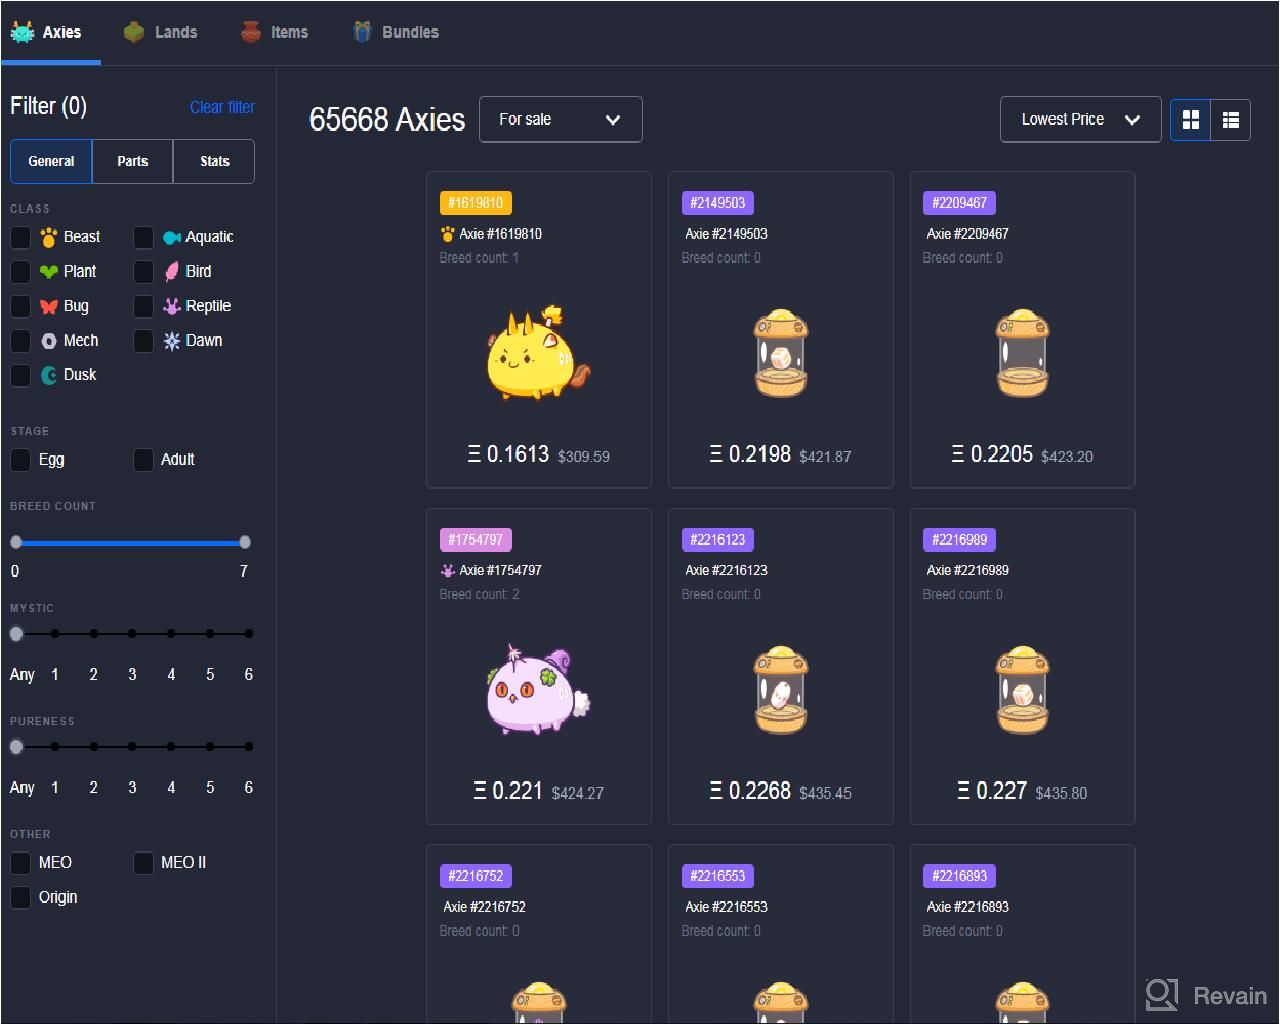This screenshot has width=1280, height=1024.
Task: Open Axie #2216553 card title
Action: (727, 907)
